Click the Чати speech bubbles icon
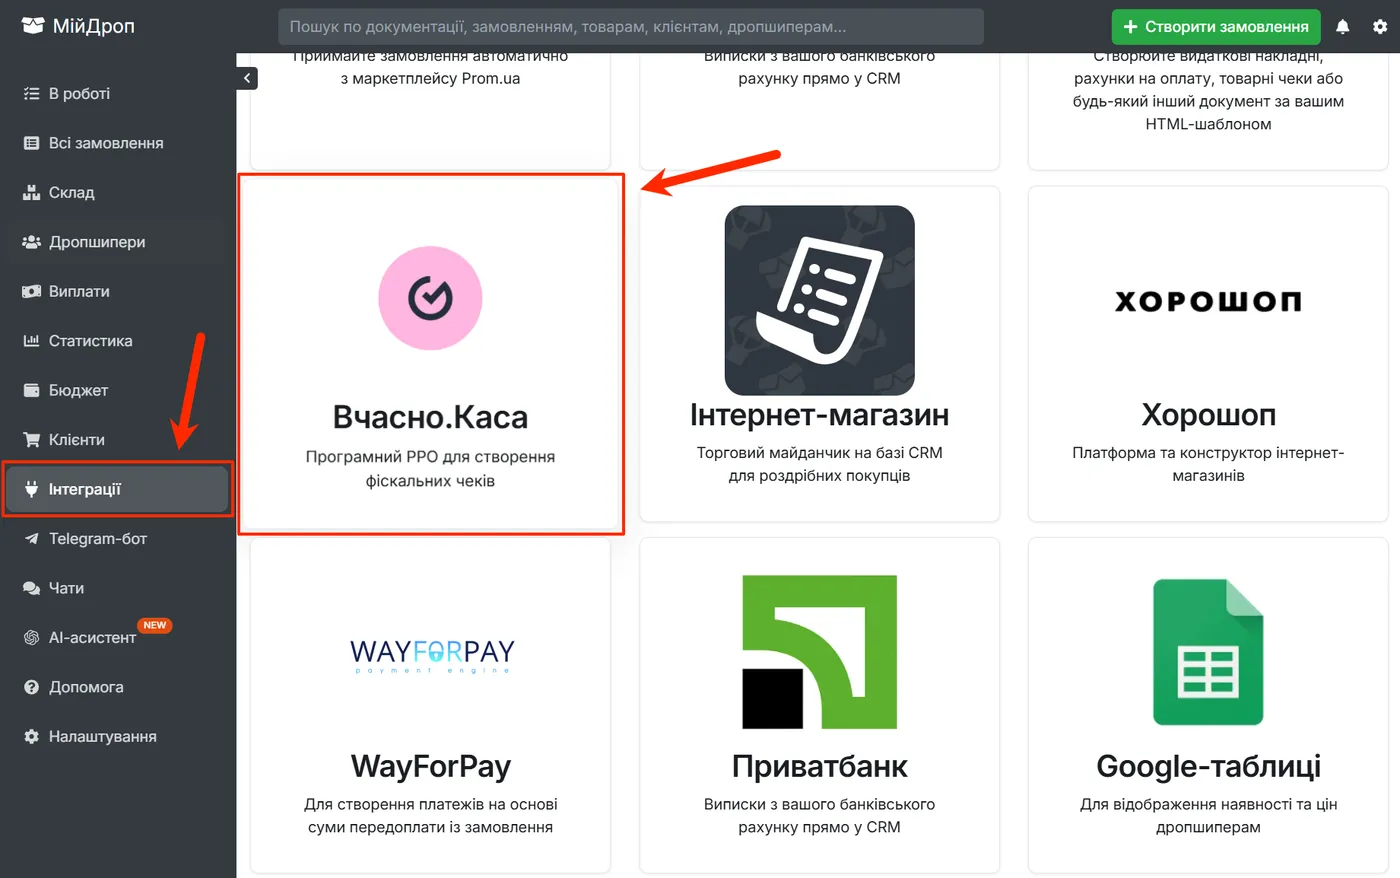This screenshot has width=1400, height=878. click(31, 588)
